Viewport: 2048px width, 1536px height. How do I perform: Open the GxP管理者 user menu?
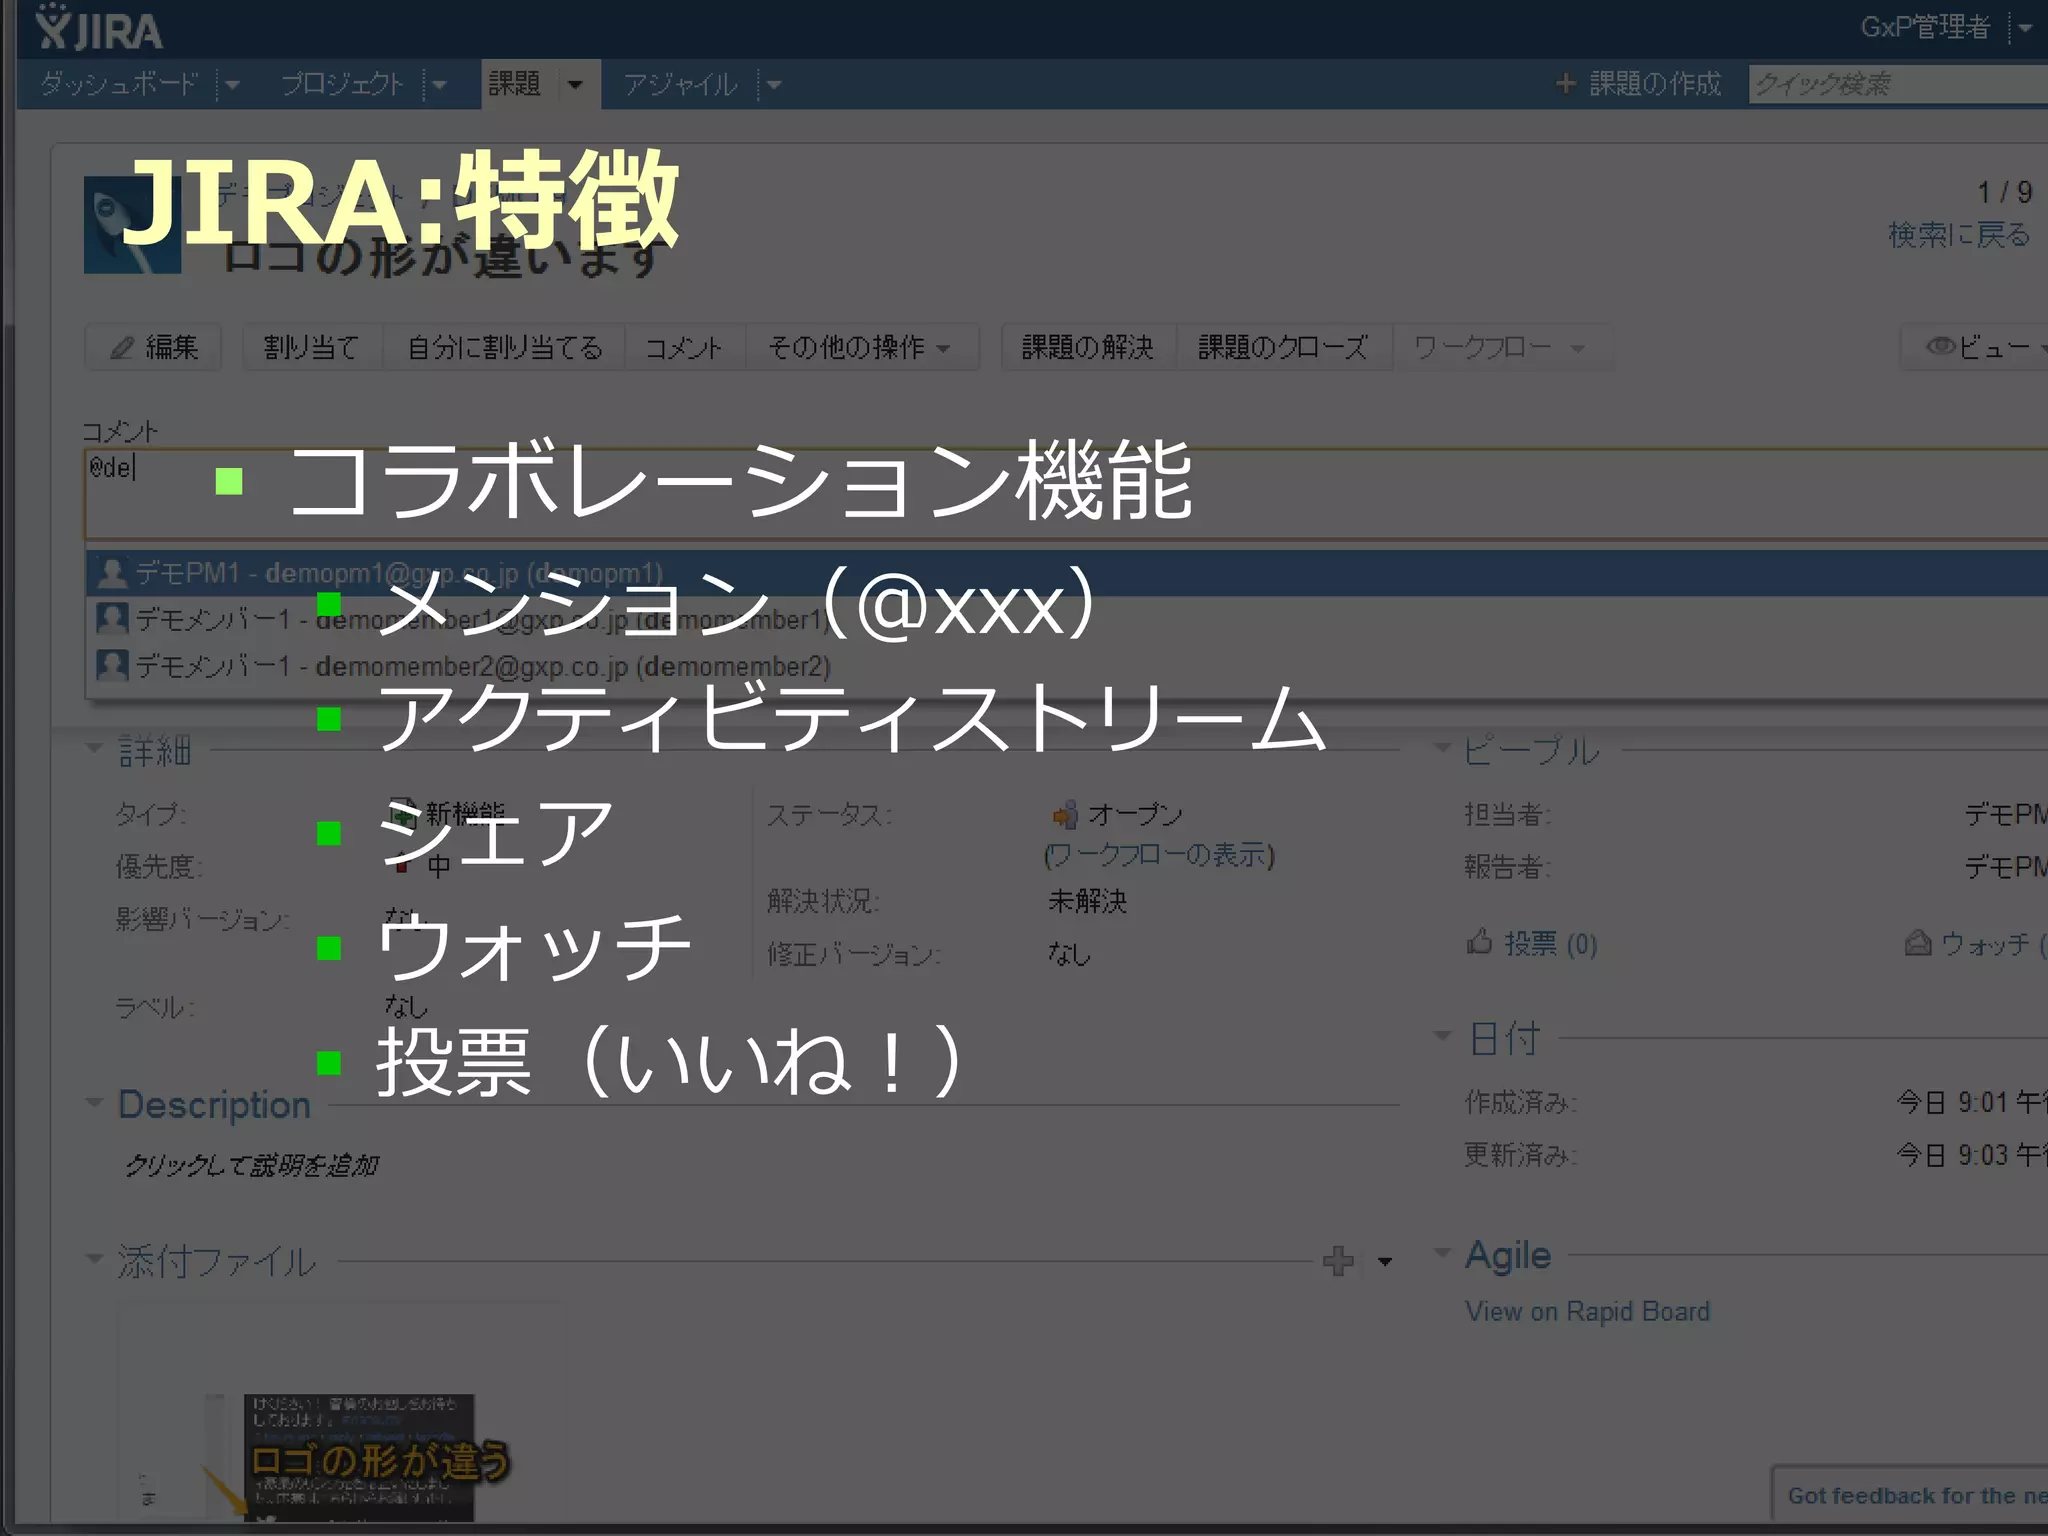pyautogui.click(x=1925, y=27)
